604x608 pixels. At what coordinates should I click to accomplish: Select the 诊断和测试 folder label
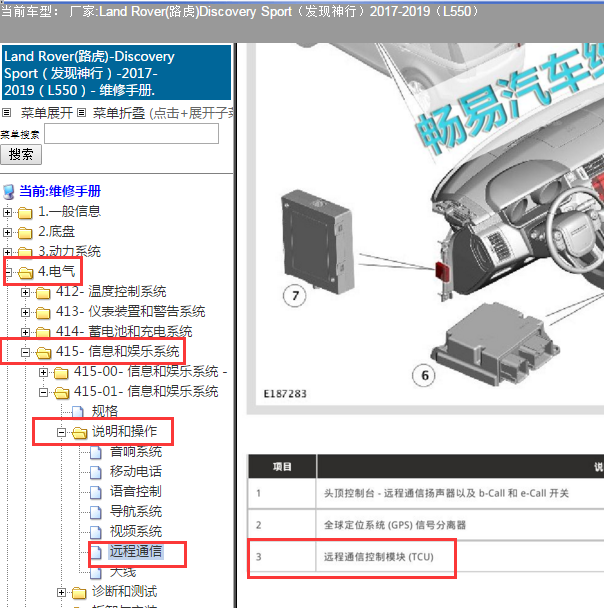tap(124, 591)
